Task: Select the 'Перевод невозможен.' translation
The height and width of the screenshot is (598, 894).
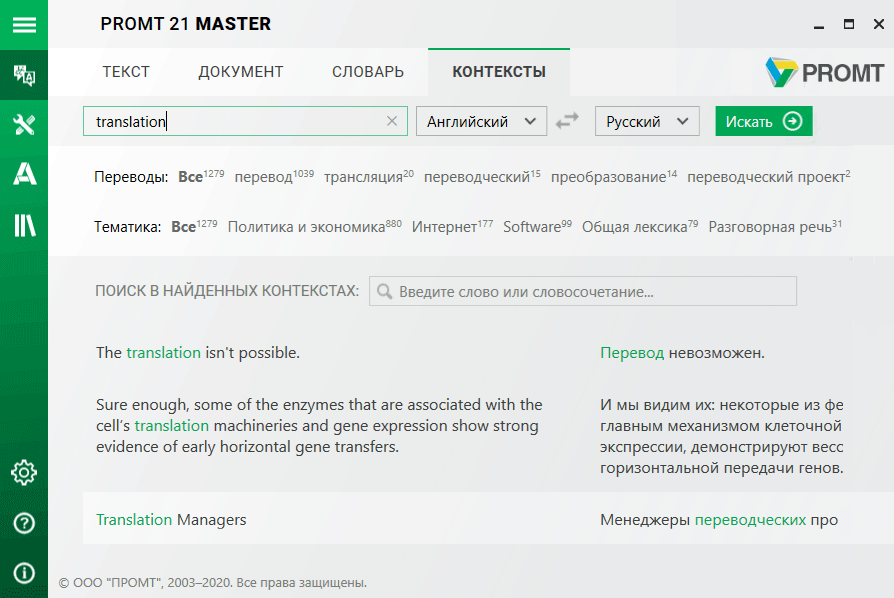Action: (x=682, y=353)
